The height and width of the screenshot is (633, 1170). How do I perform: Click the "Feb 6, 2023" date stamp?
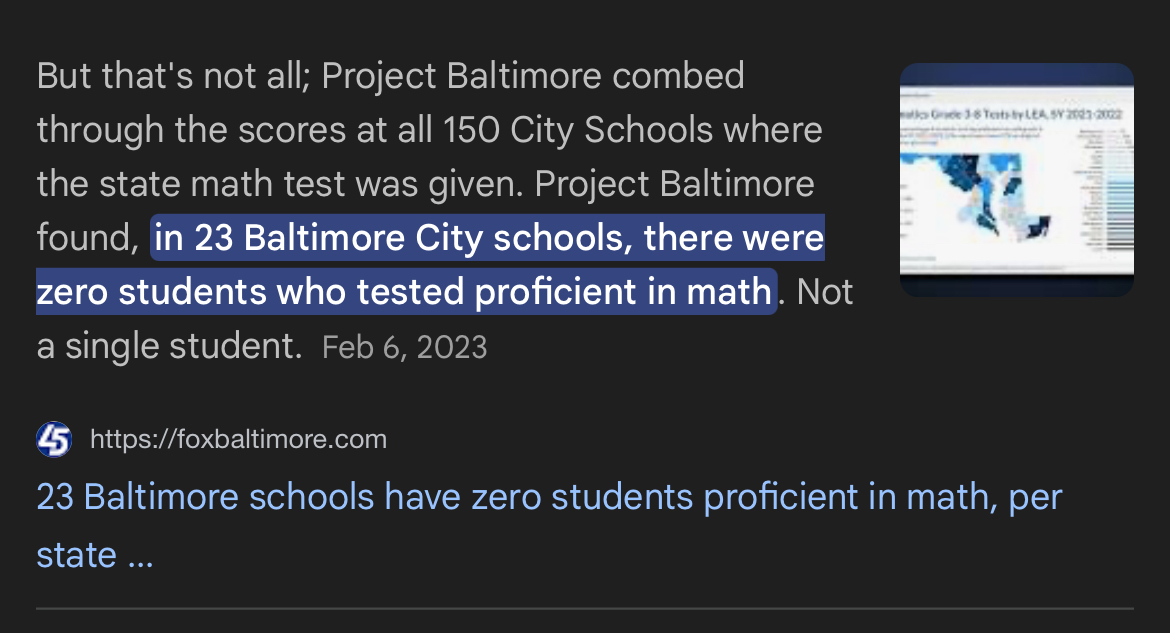coord(404,347)
